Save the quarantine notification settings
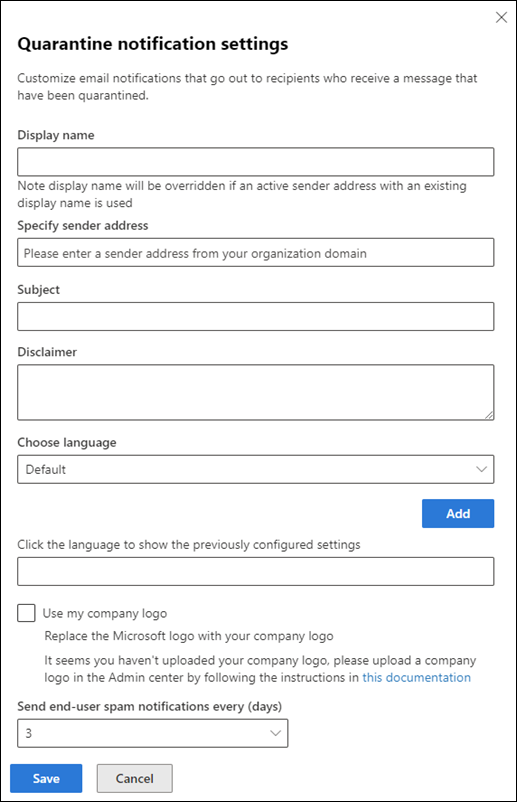Viewport: 517px width, 802px height. [46, 778]
